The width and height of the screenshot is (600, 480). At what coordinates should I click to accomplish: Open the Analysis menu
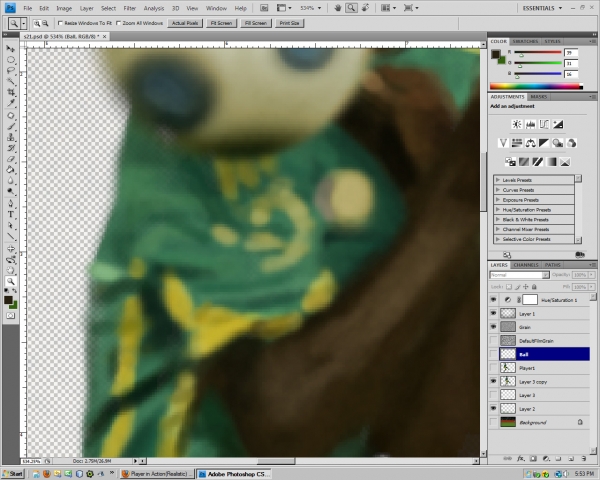coord(154,8)
